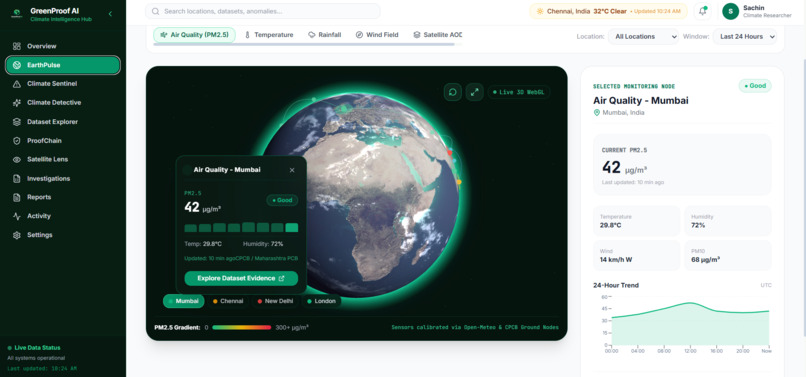Click the search magnifier icon
Viewport: 806px width, 377px height.
tap(155, 11)
